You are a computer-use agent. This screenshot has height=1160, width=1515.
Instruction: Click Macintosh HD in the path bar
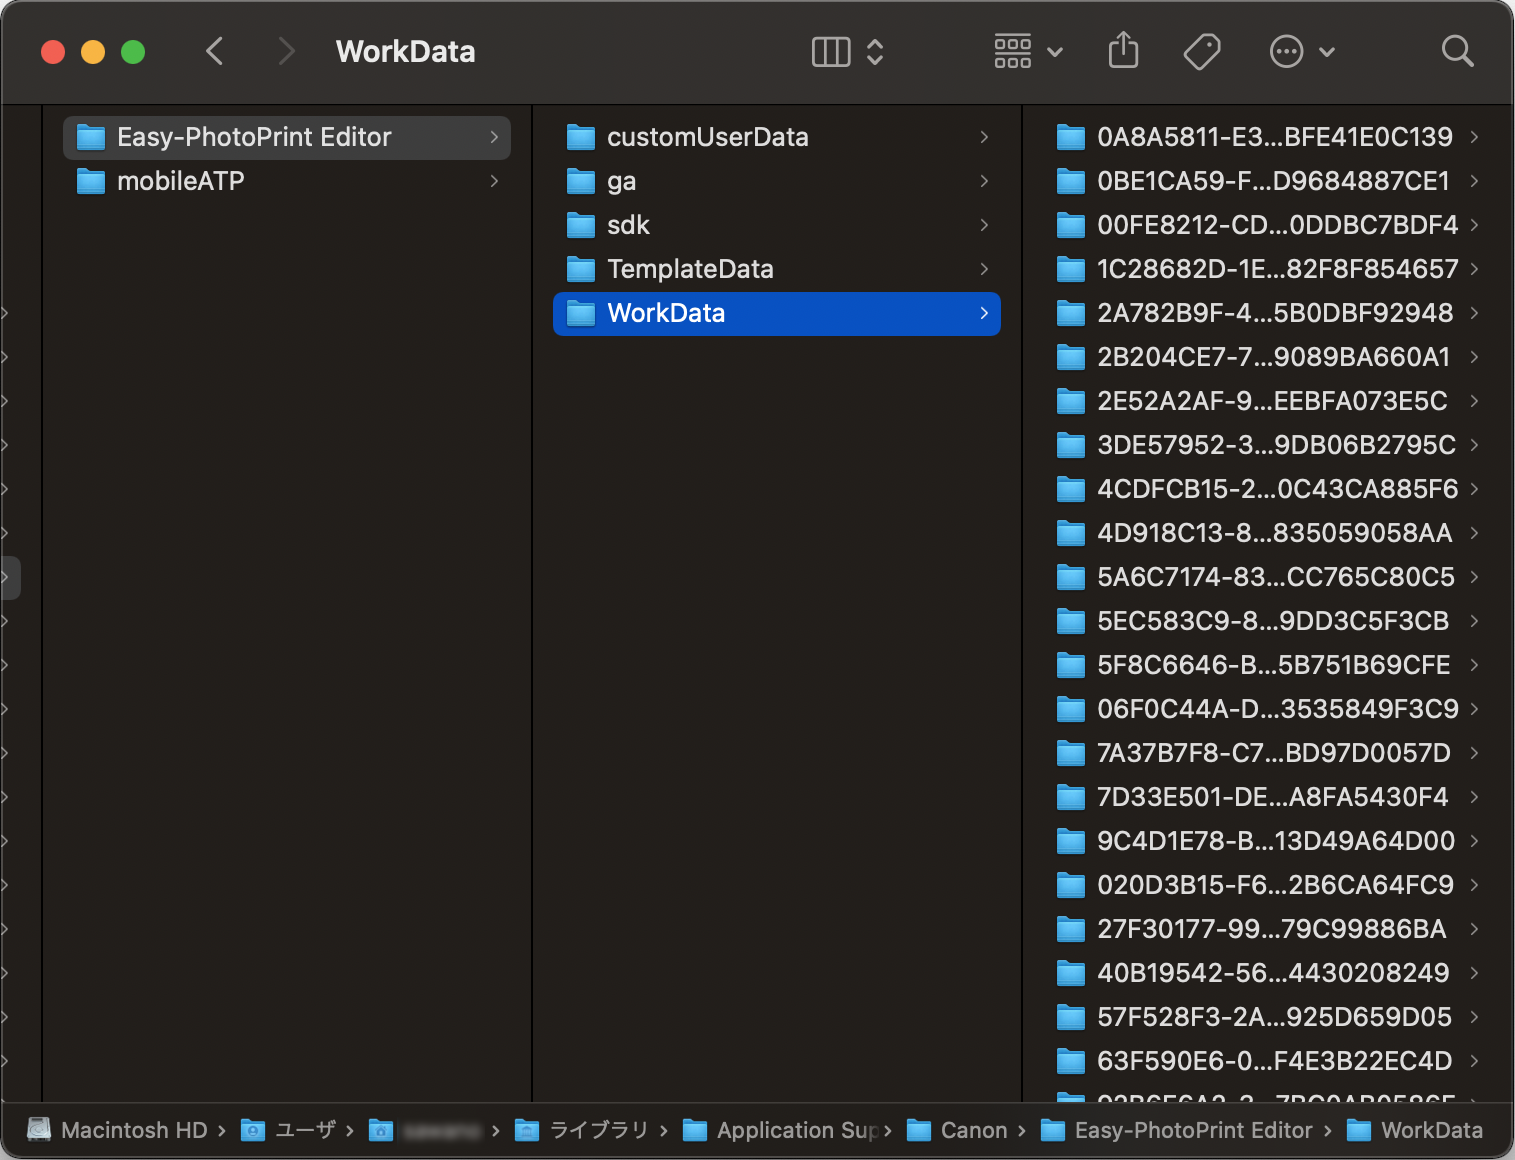133,1130
